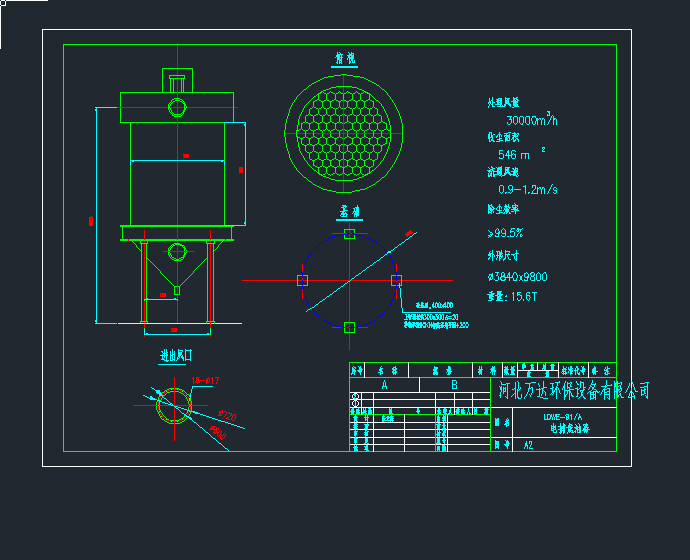Click the right foundation anchor square
This screenshot has height=560, width=690.
[x=396, y=280]
